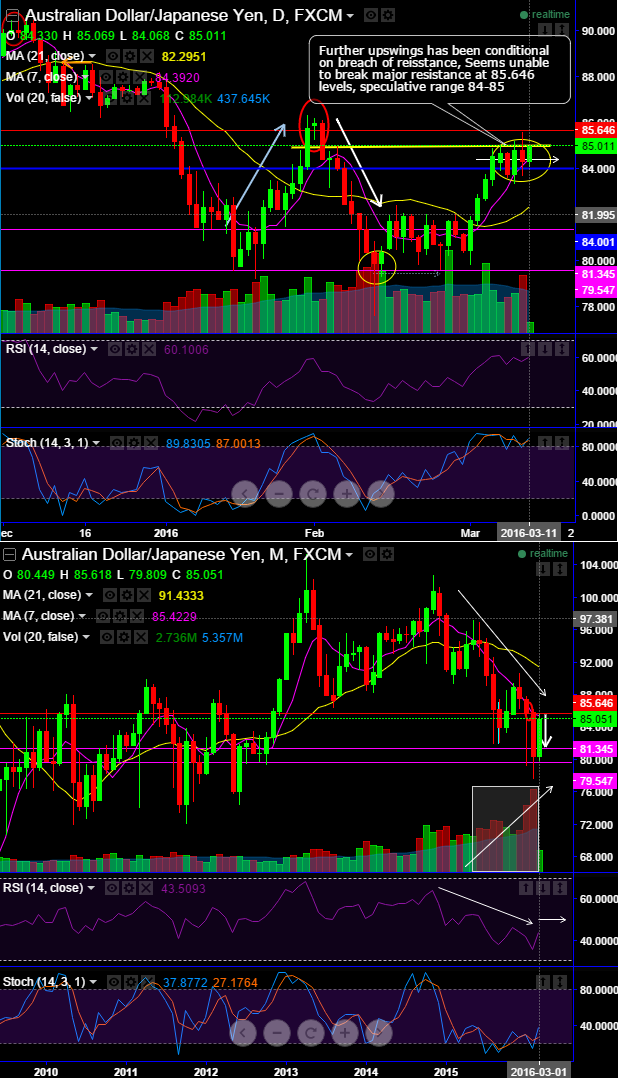Reset the daily chart view
Image resolution: width=618 pixels, height=1078 pixels.
(x=311, y=493)
